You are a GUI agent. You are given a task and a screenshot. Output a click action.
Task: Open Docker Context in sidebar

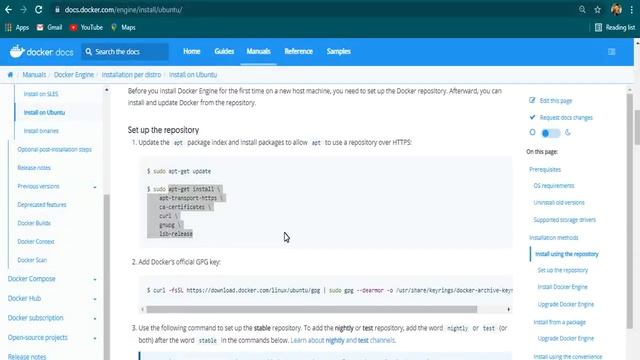click(36, 241)
